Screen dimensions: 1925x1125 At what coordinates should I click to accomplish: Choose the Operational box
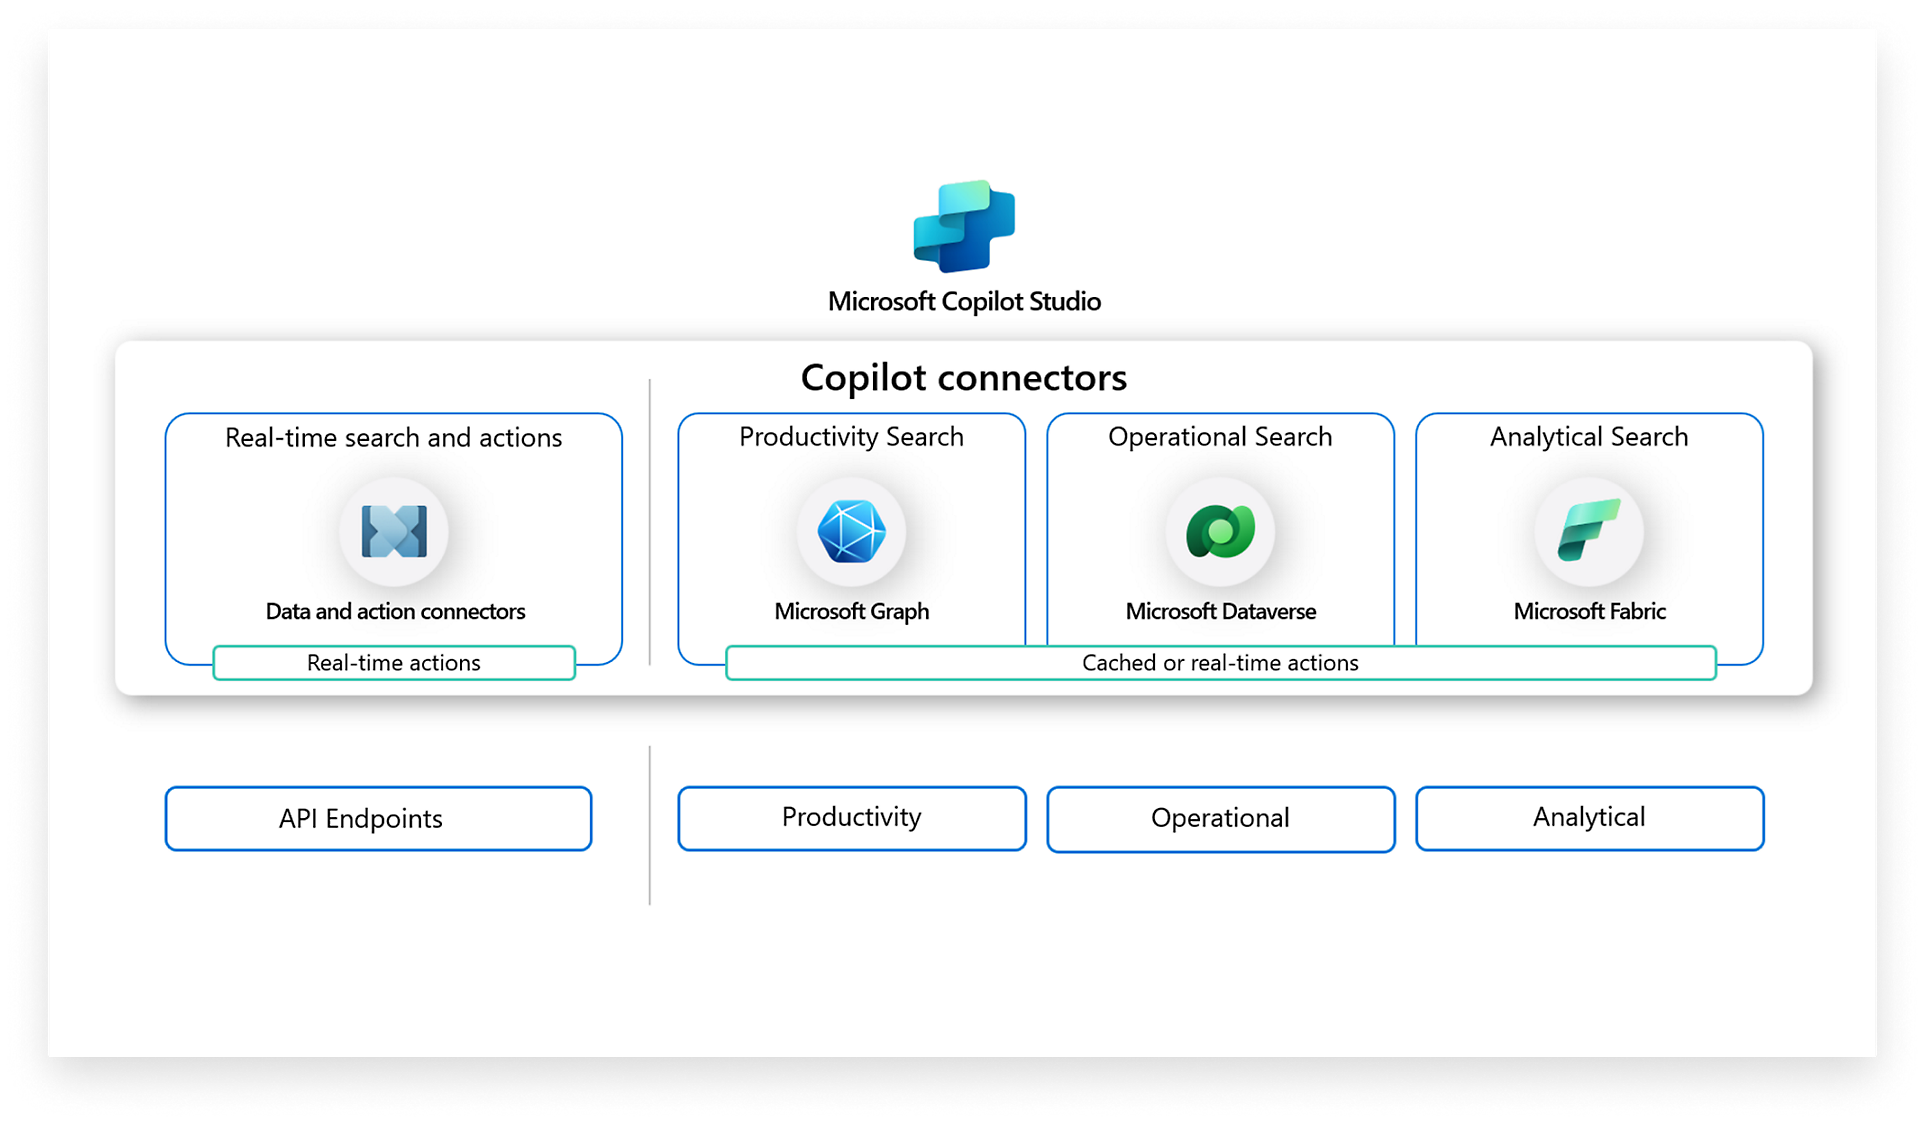click(x=1220, y=818)
